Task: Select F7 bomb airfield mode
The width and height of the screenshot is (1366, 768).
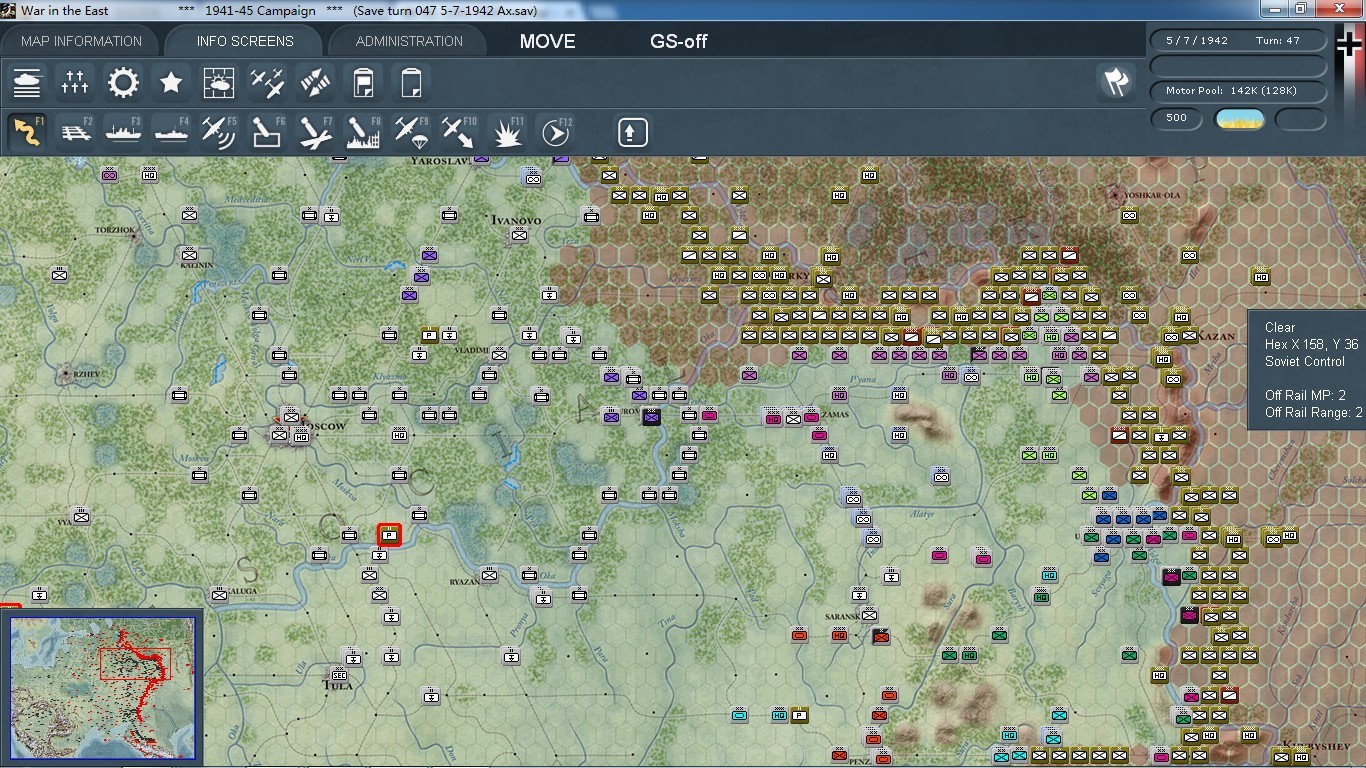Action: tap(315, 132)
